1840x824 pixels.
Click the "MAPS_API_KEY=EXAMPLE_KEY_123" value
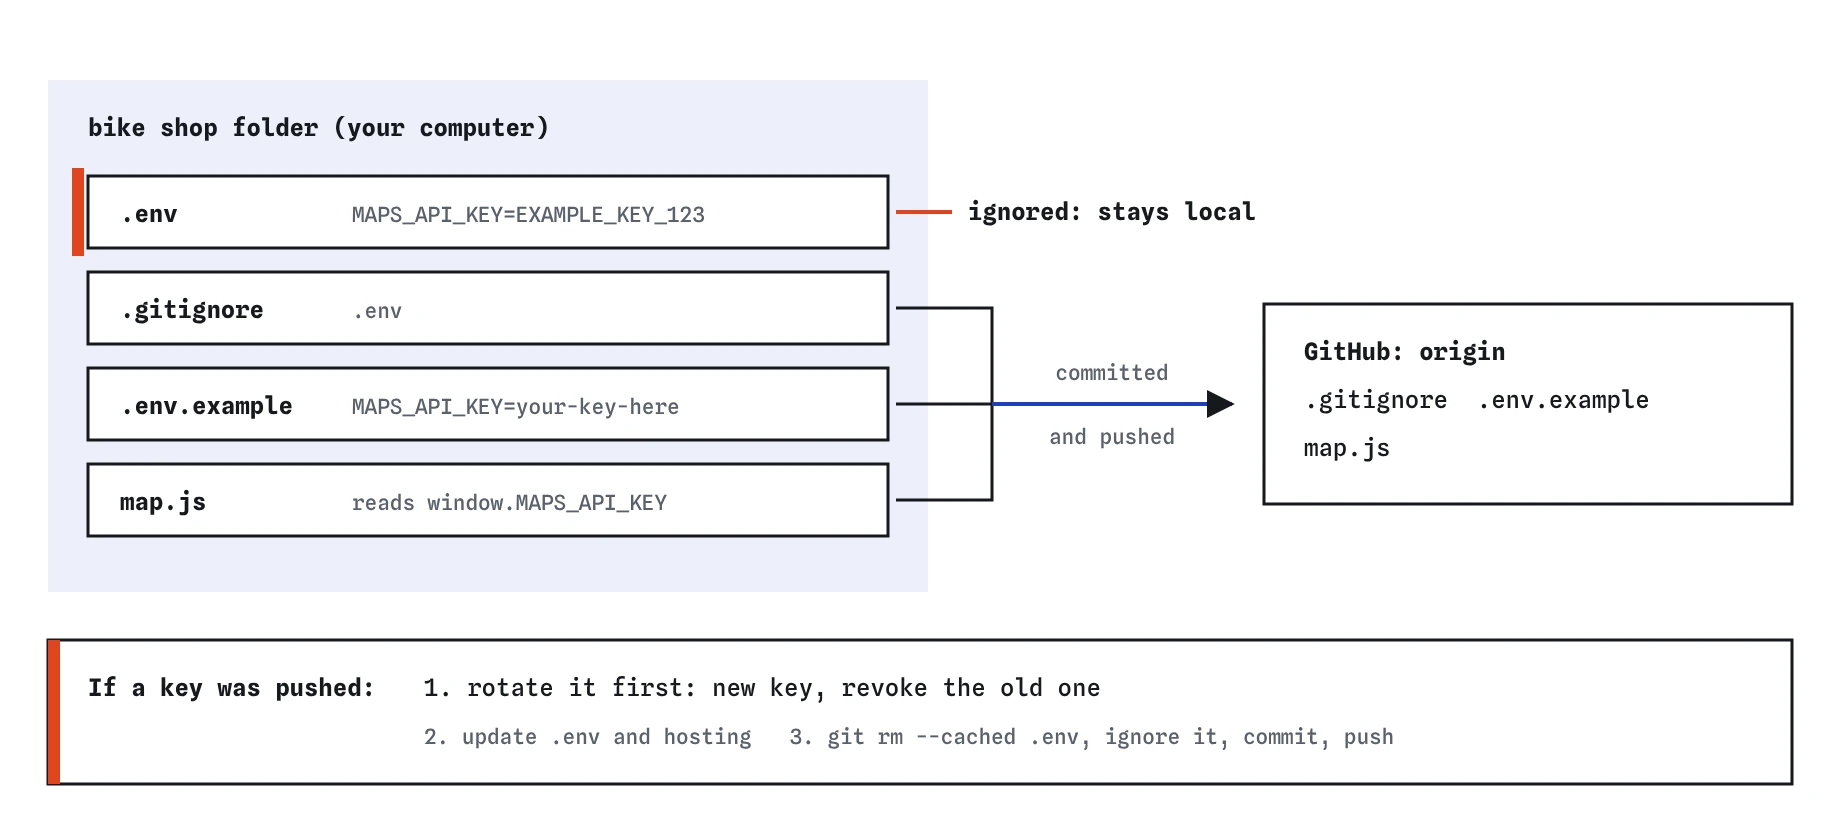coord(528,215)
